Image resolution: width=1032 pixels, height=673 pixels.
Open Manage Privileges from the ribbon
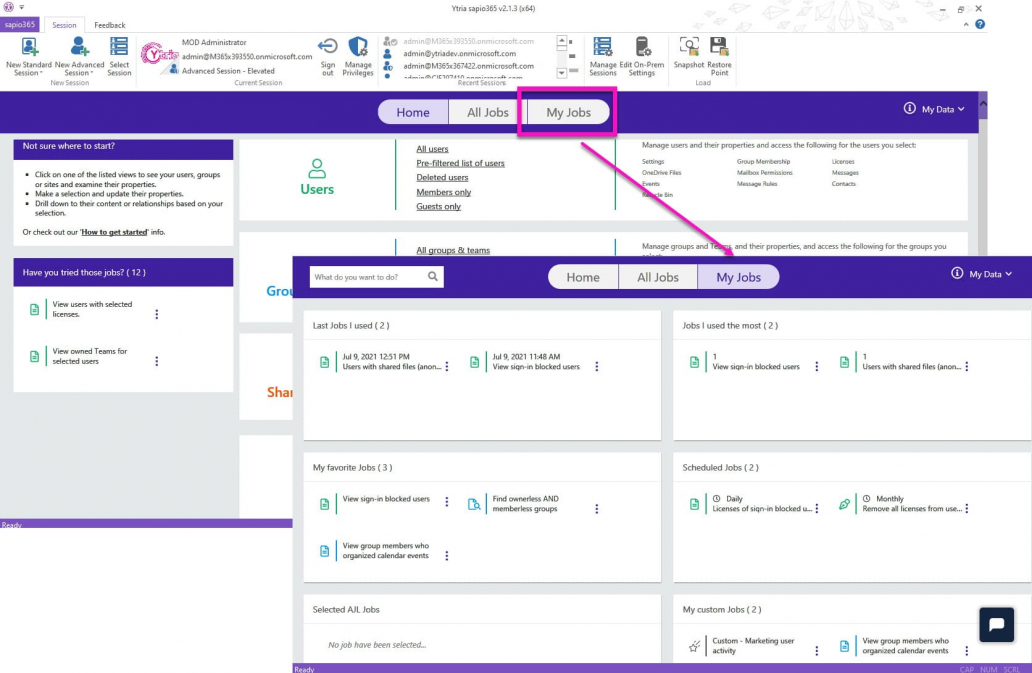(x=357, y=57)
